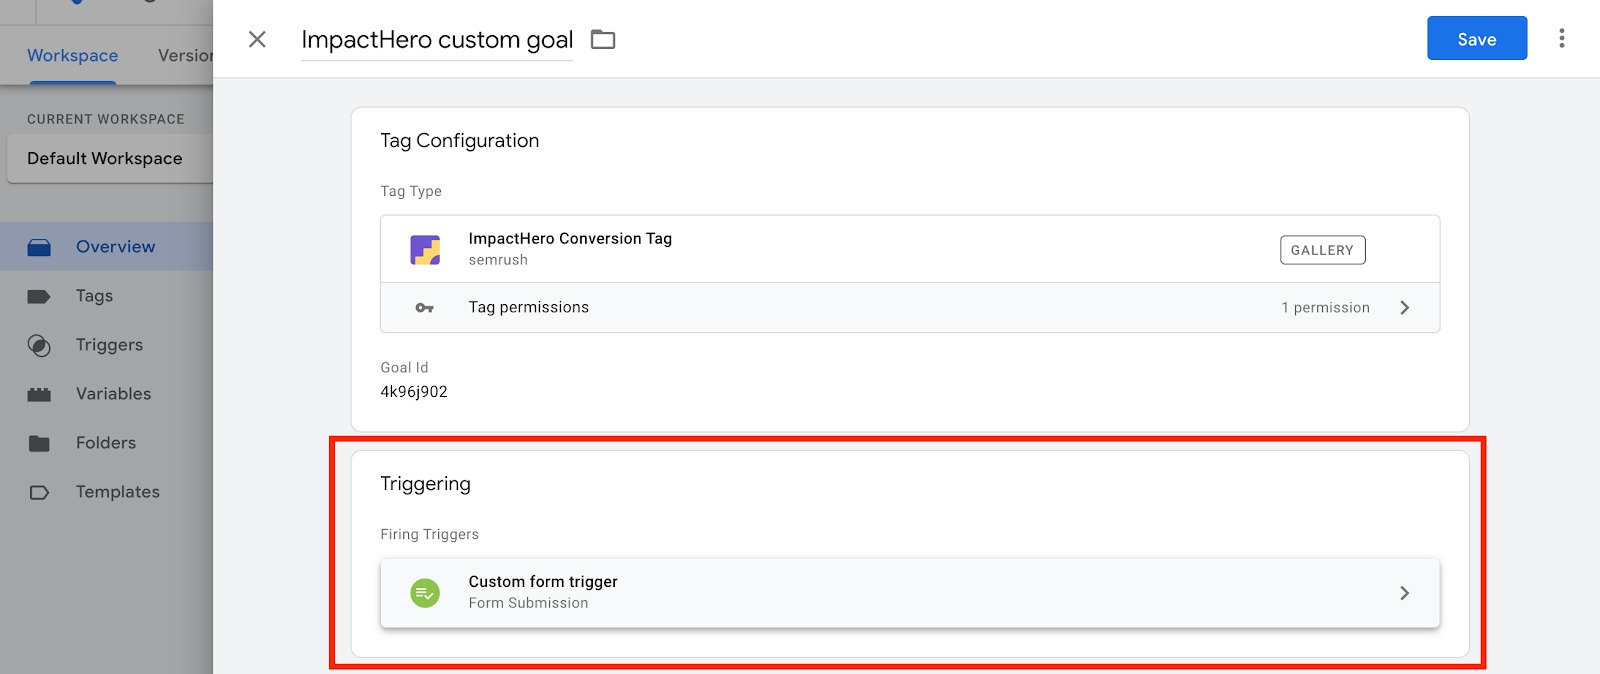This screenshot has height=674, width=1600.
Task: Open the three-dot overflow menu
Action: [x=1563, y=38]
